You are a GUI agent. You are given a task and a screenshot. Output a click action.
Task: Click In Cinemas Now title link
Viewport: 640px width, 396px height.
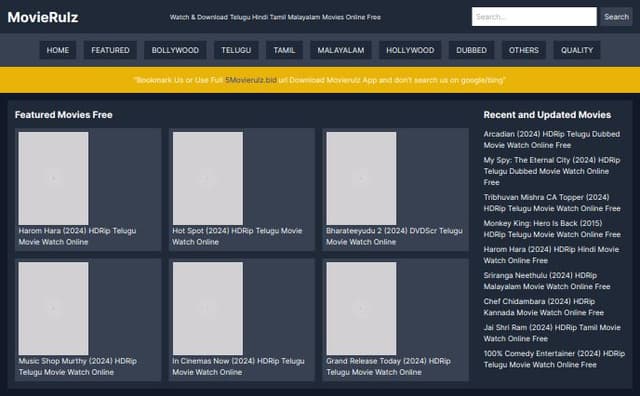click(x=238, y=367)
